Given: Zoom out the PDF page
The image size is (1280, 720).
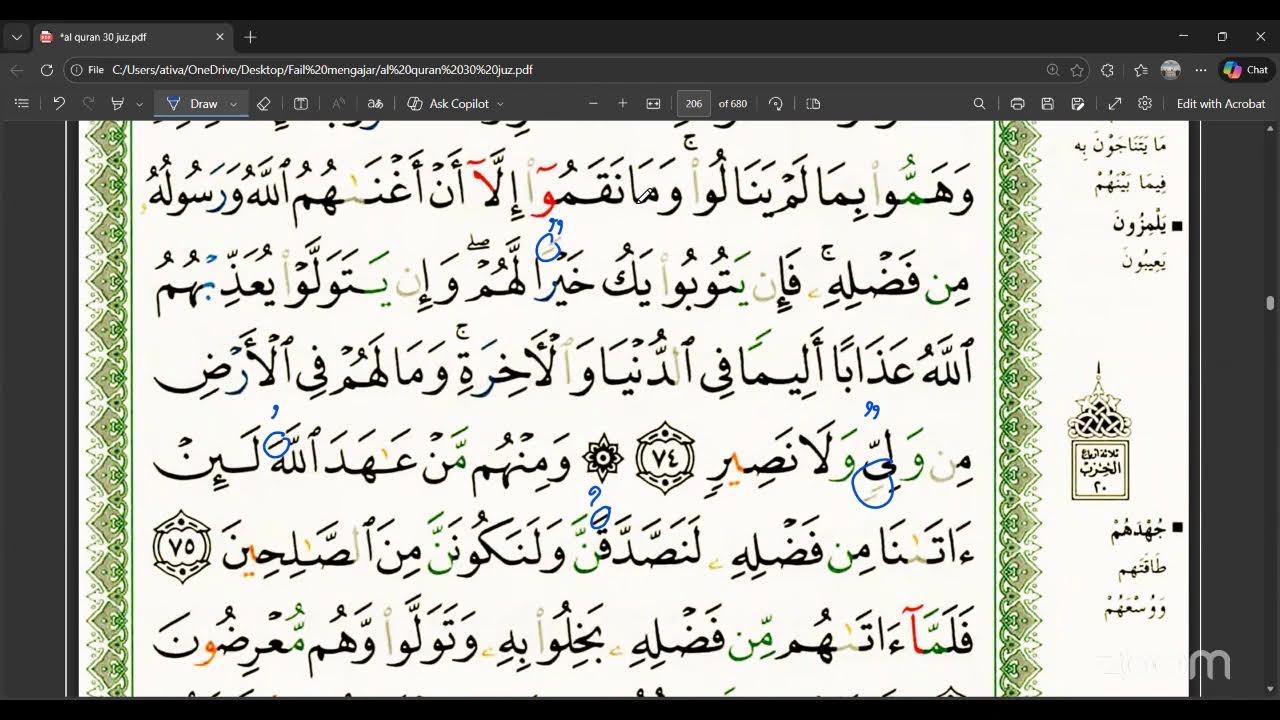Looking at the screenshot, I should pyautogui.click(x=593, y=103).
